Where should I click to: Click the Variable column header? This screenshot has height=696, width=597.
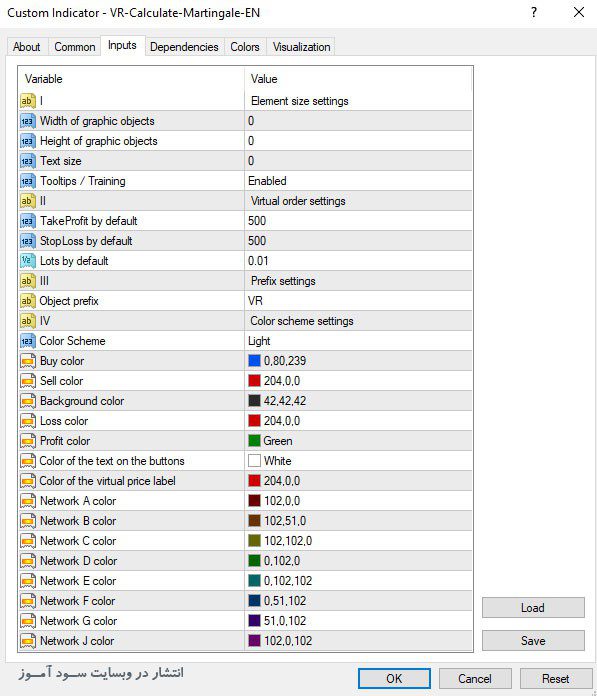[x=131, y=79]
